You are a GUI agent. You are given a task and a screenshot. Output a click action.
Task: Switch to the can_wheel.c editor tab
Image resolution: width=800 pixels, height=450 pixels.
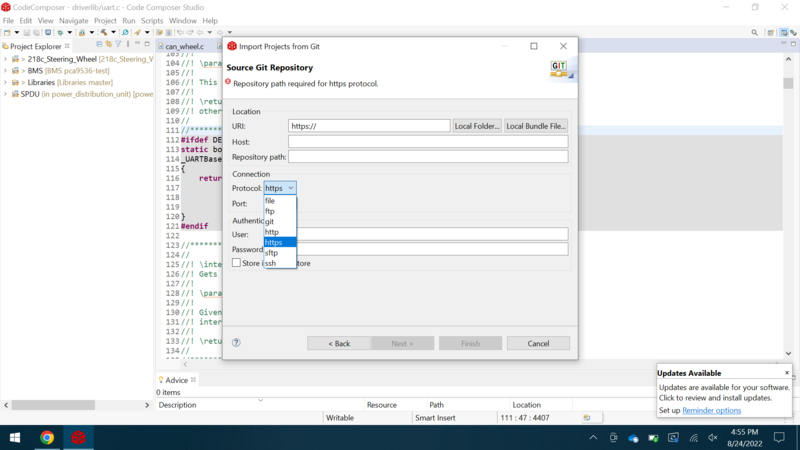184,46
